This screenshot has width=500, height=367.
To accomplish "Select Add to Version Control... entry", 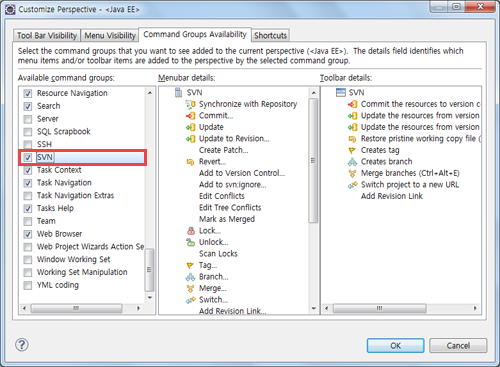I will tap(242, 173).
